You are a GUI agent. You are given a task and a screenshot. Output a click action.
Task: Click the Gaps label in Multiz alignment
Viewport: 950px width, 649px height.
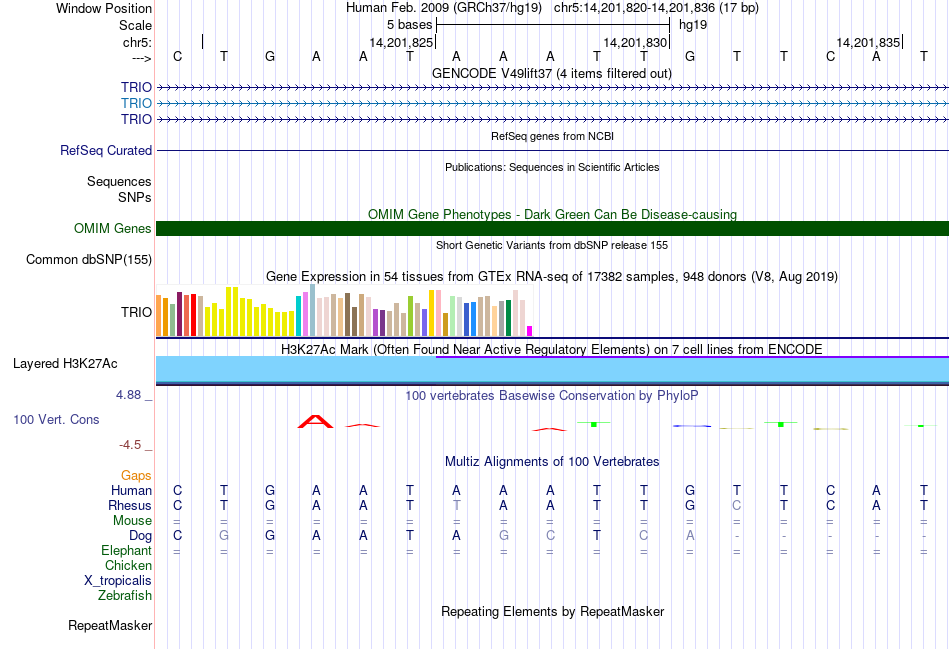tap(136, 476)
